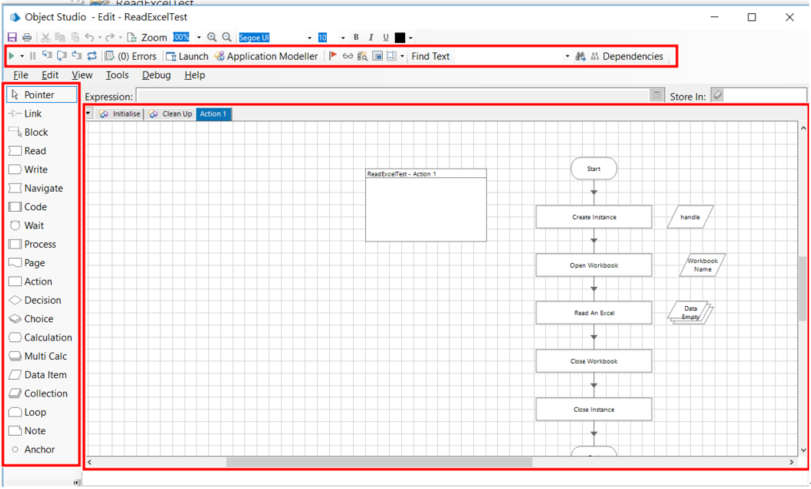The height and width of the screenshot is (489, 811).
Task: Open the Dependencies view
Action: [x=627, y=56]
